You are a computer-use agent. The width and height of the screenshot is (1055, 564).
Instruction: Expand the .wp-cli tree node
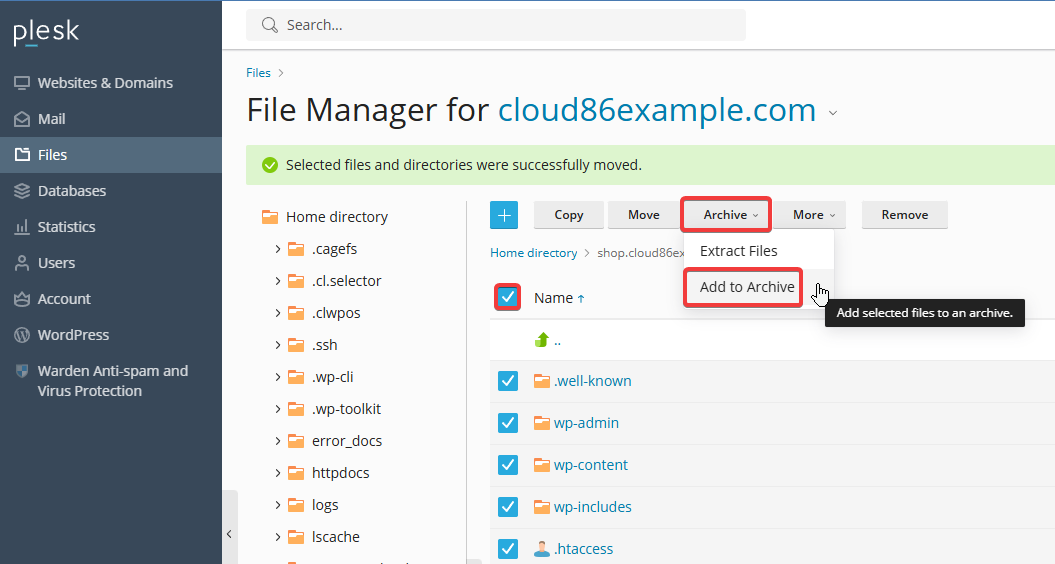point(278,377)
